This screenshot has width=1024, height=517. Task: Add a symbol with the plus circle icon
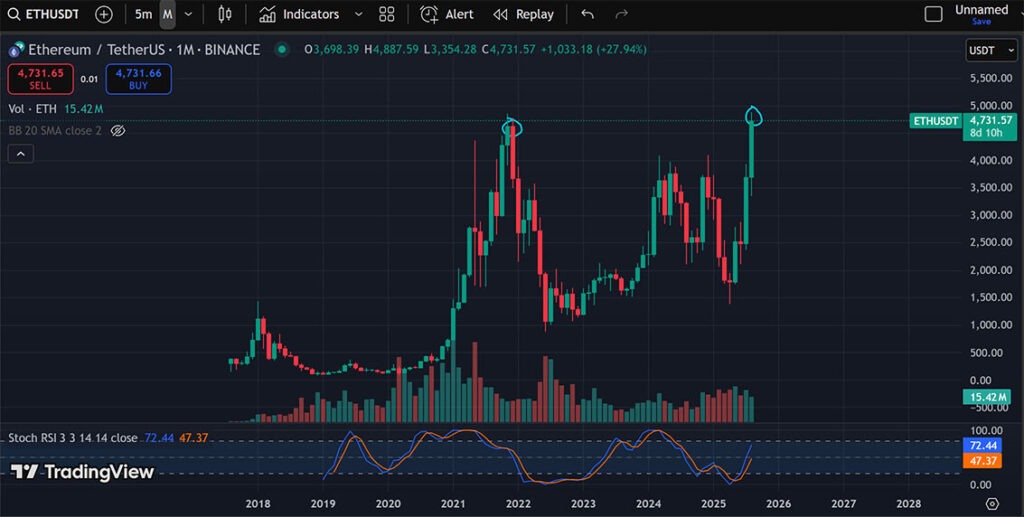coord(104,14)
